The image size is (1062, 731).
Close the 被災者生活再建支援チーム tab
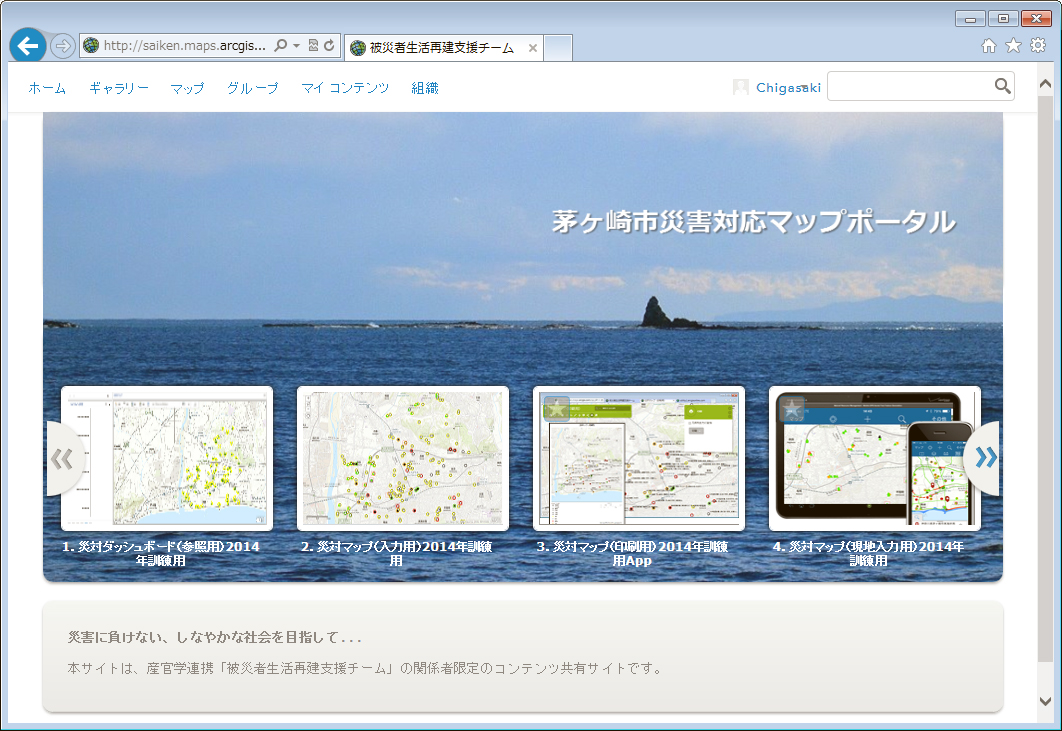click(533, 48)
